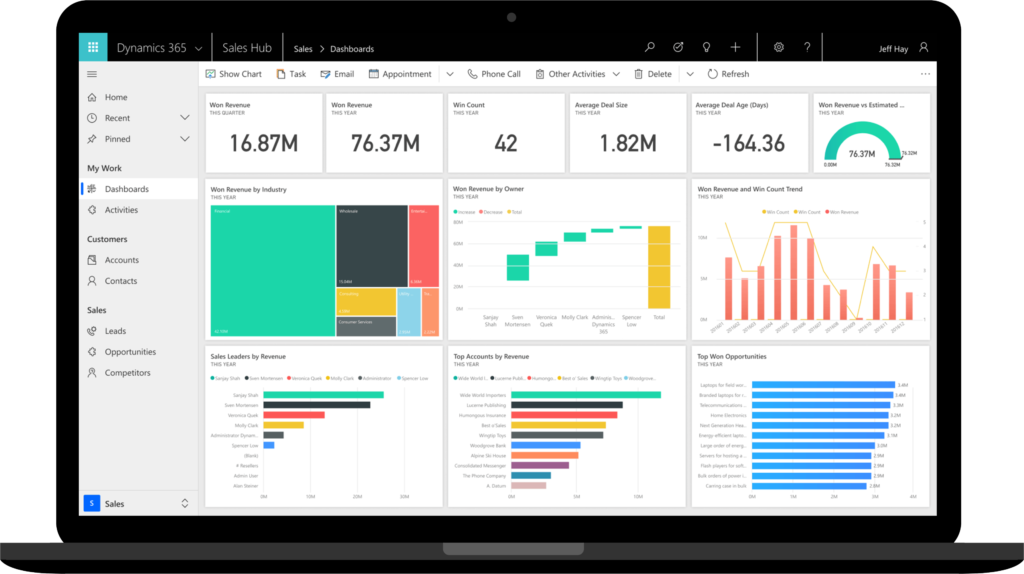Open the Other Activities dropdown chevron
The height and width of the screenshot is (574, 1024).
pyautogui.click(x=616, y=74)
